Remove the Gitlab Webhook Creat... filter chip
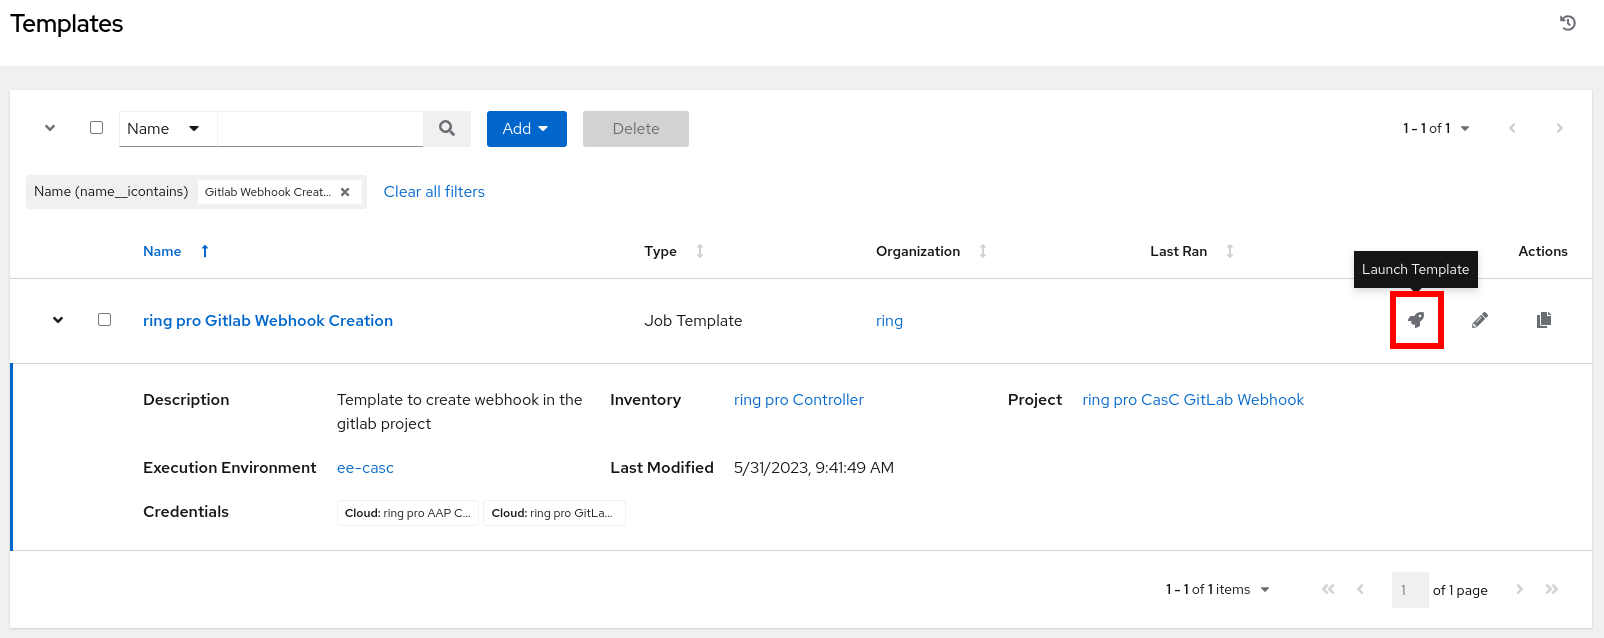Screen dimensions: 1604x638 (345, 192)
